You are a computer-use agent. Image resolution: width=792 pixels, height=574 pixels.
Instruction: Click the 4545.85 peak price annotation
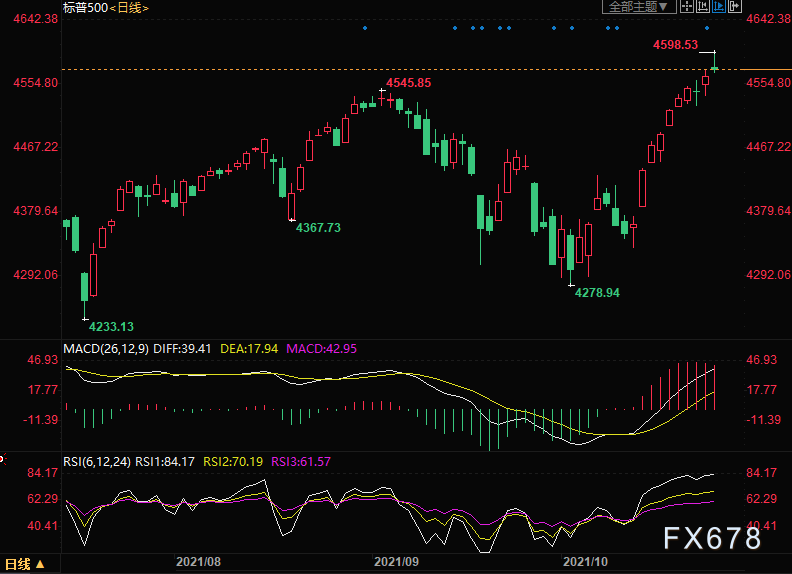(x=409, y=83)
